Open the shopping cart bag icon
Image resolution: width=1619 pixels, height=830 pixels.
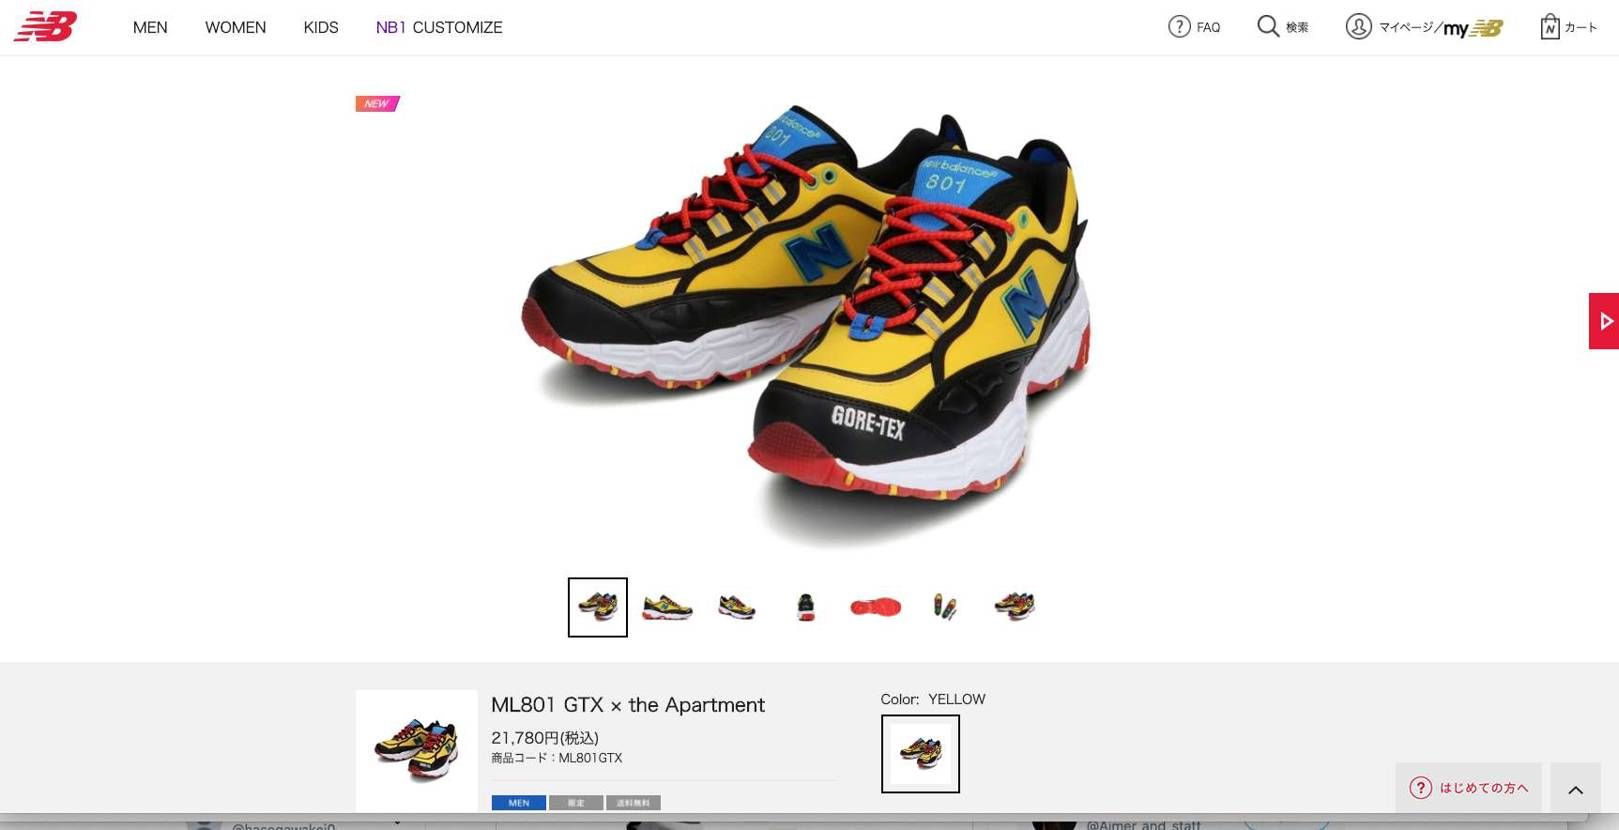point(1549,26)
